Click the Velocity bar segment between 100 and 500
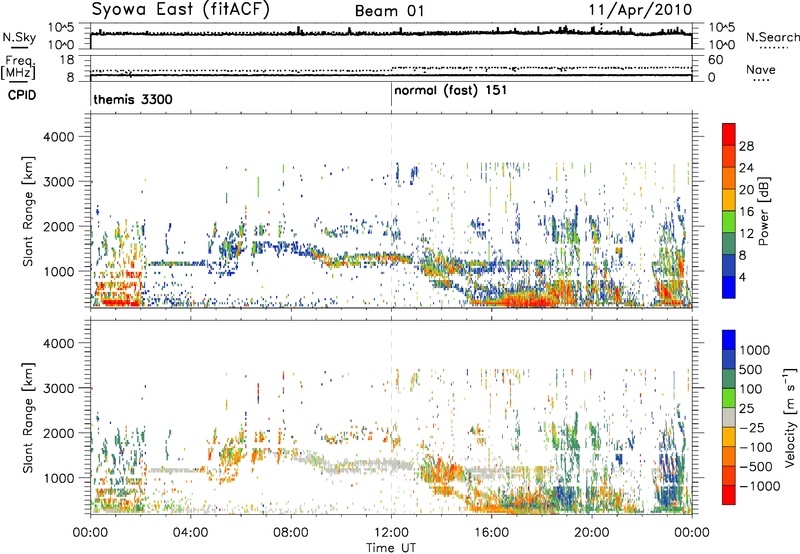Image resolution: width=800 pixels, height=554 pixels. point(729,379)
